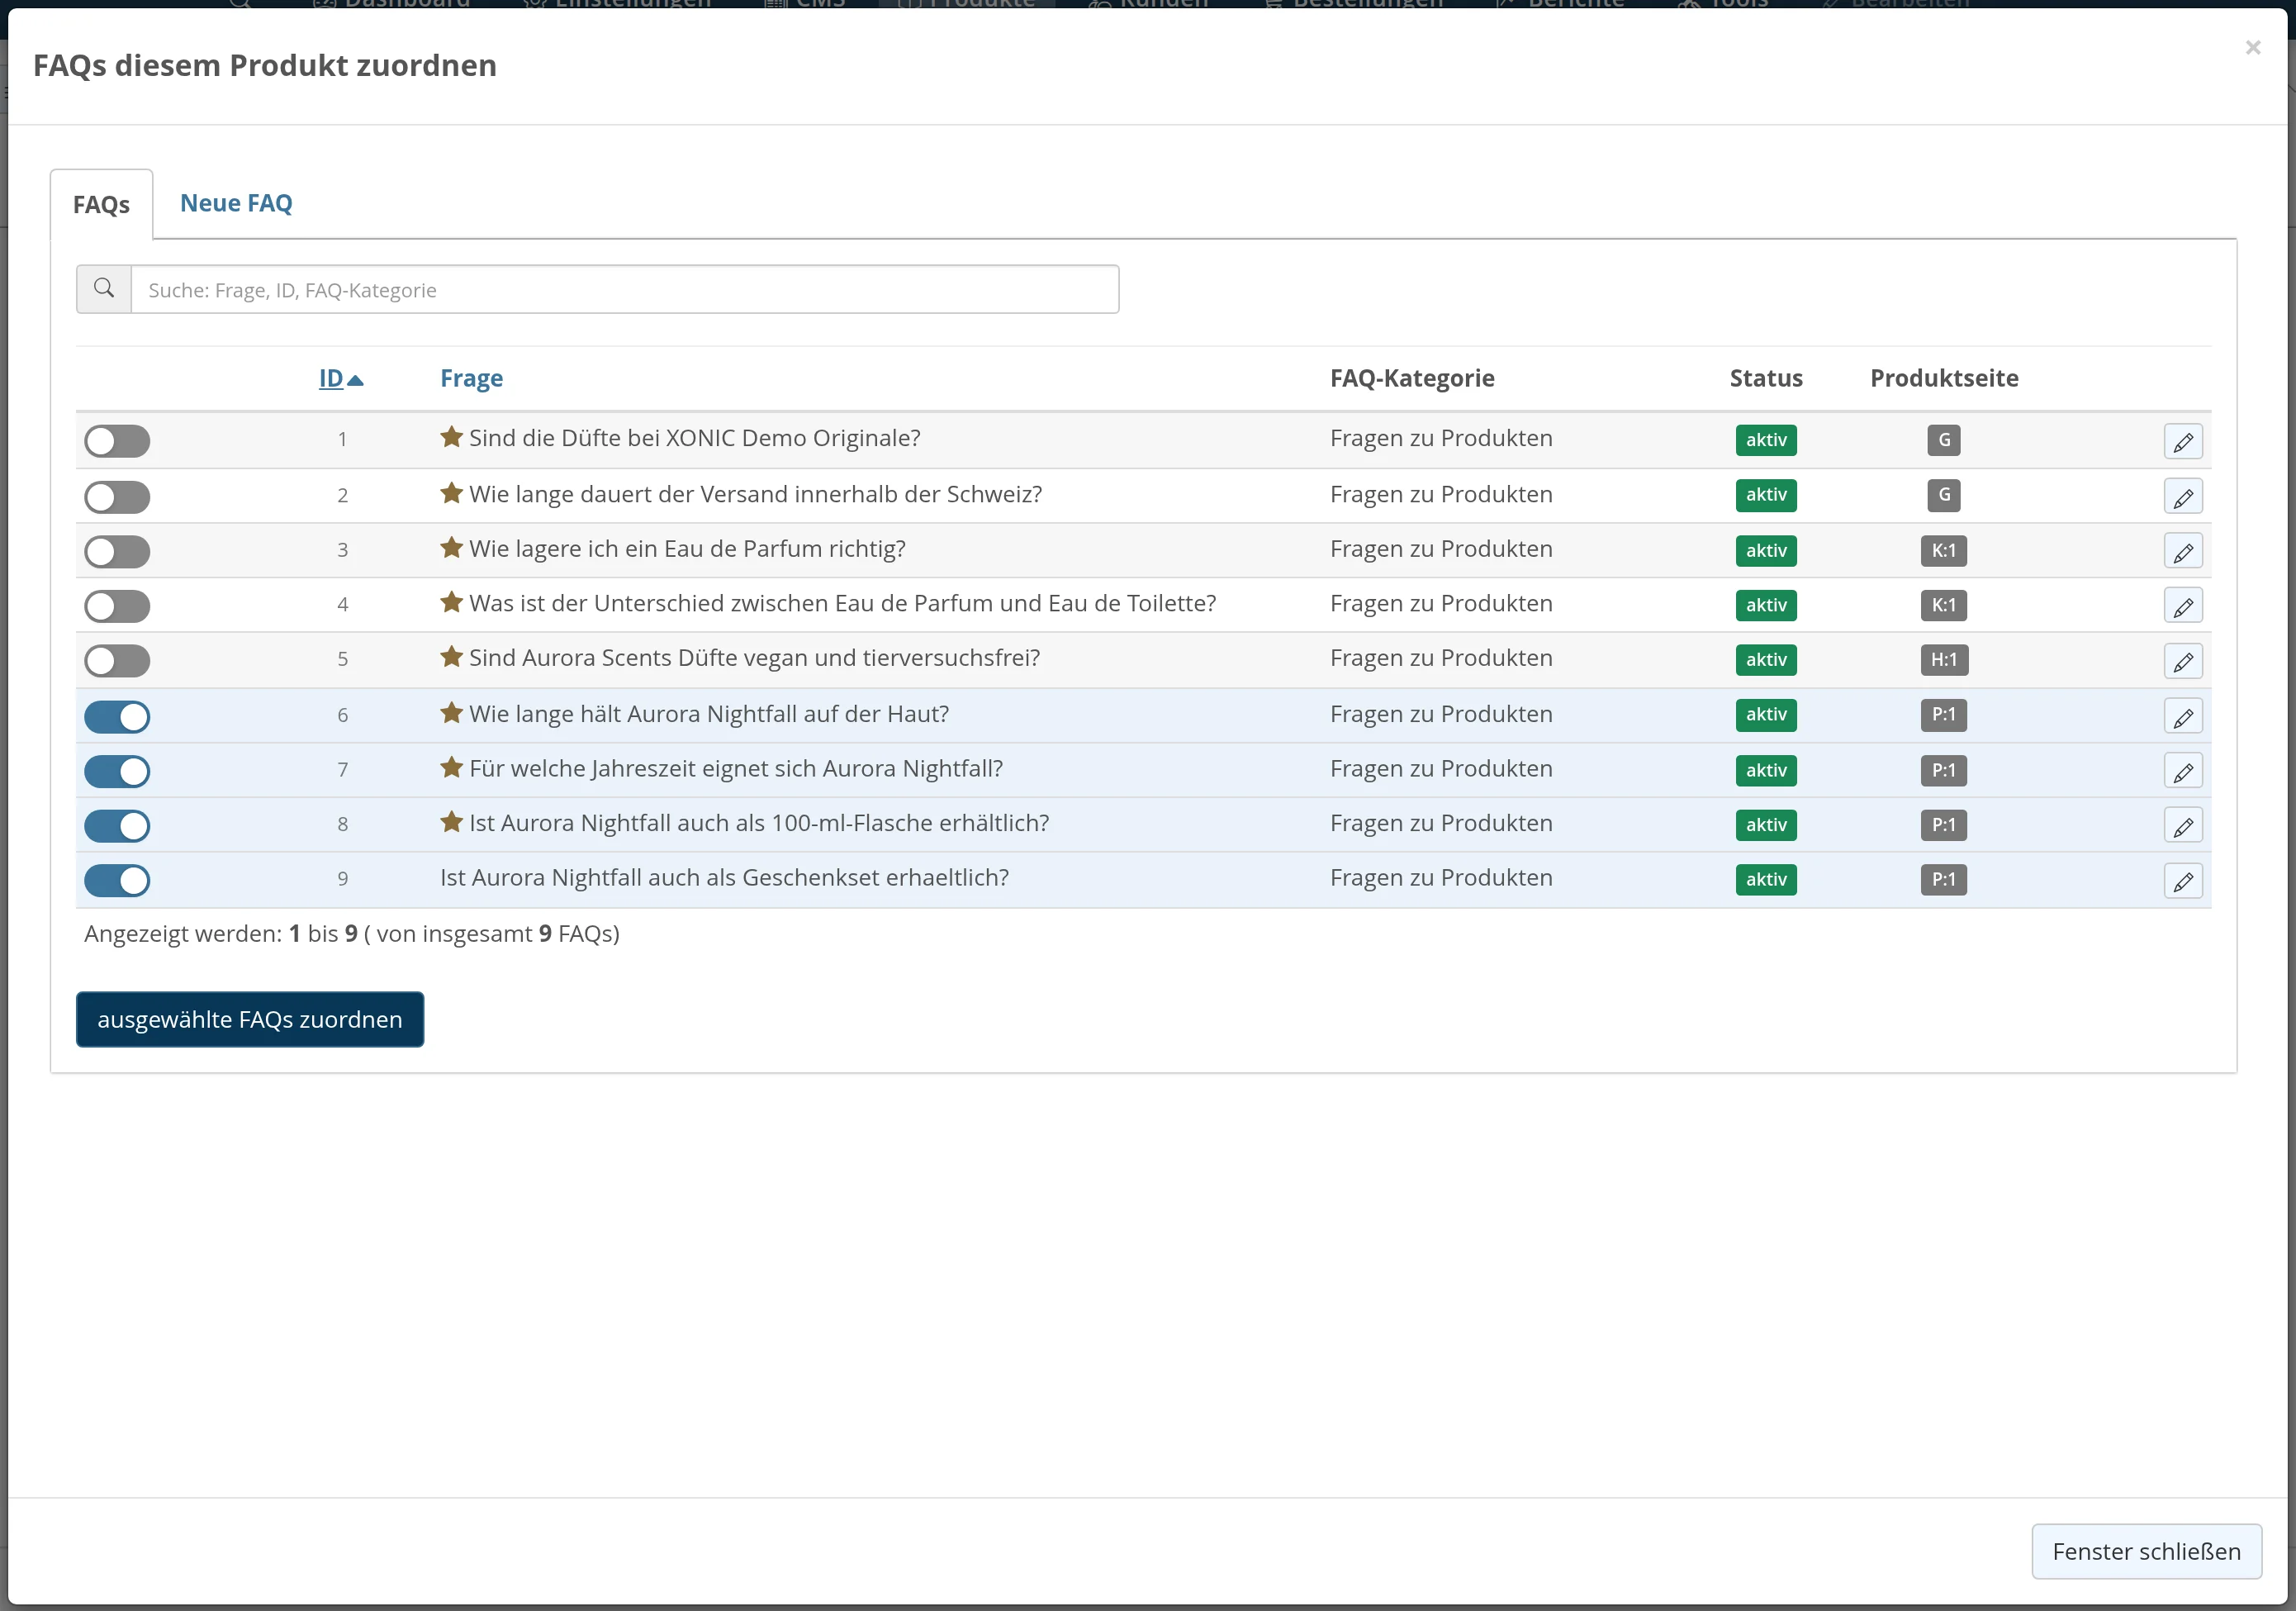Open editor for FAQ 3 pencil icon
The height and width of the screenshot is (1611, 2296).
[2183, 551]
